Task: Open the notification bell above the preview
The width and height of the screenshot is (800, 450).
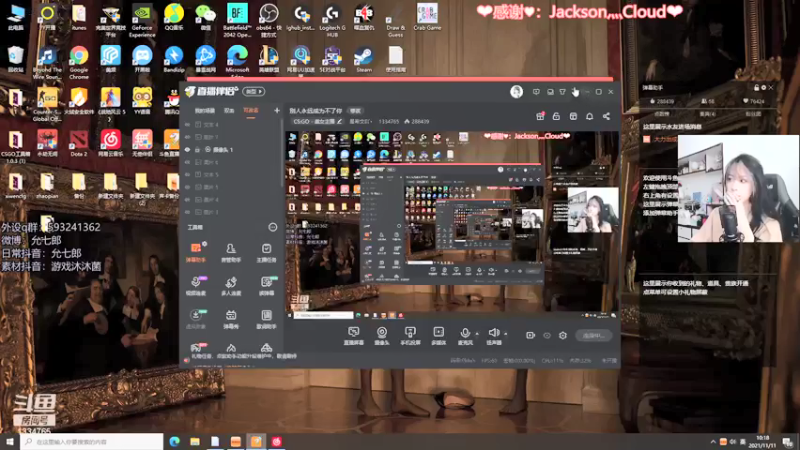Action: (589, 116)
